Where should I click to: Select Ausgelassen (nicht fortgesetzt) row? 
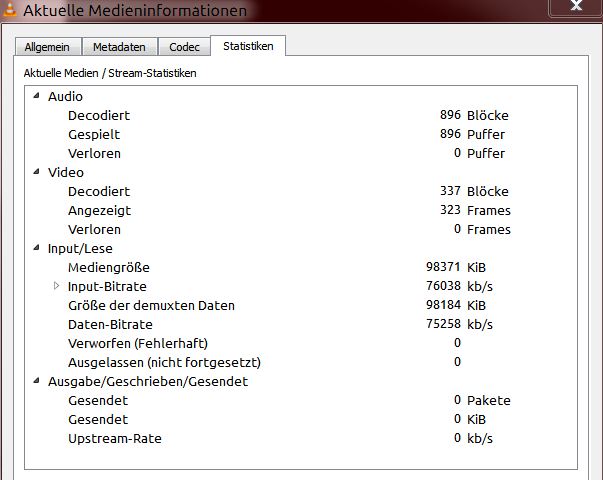301,362
